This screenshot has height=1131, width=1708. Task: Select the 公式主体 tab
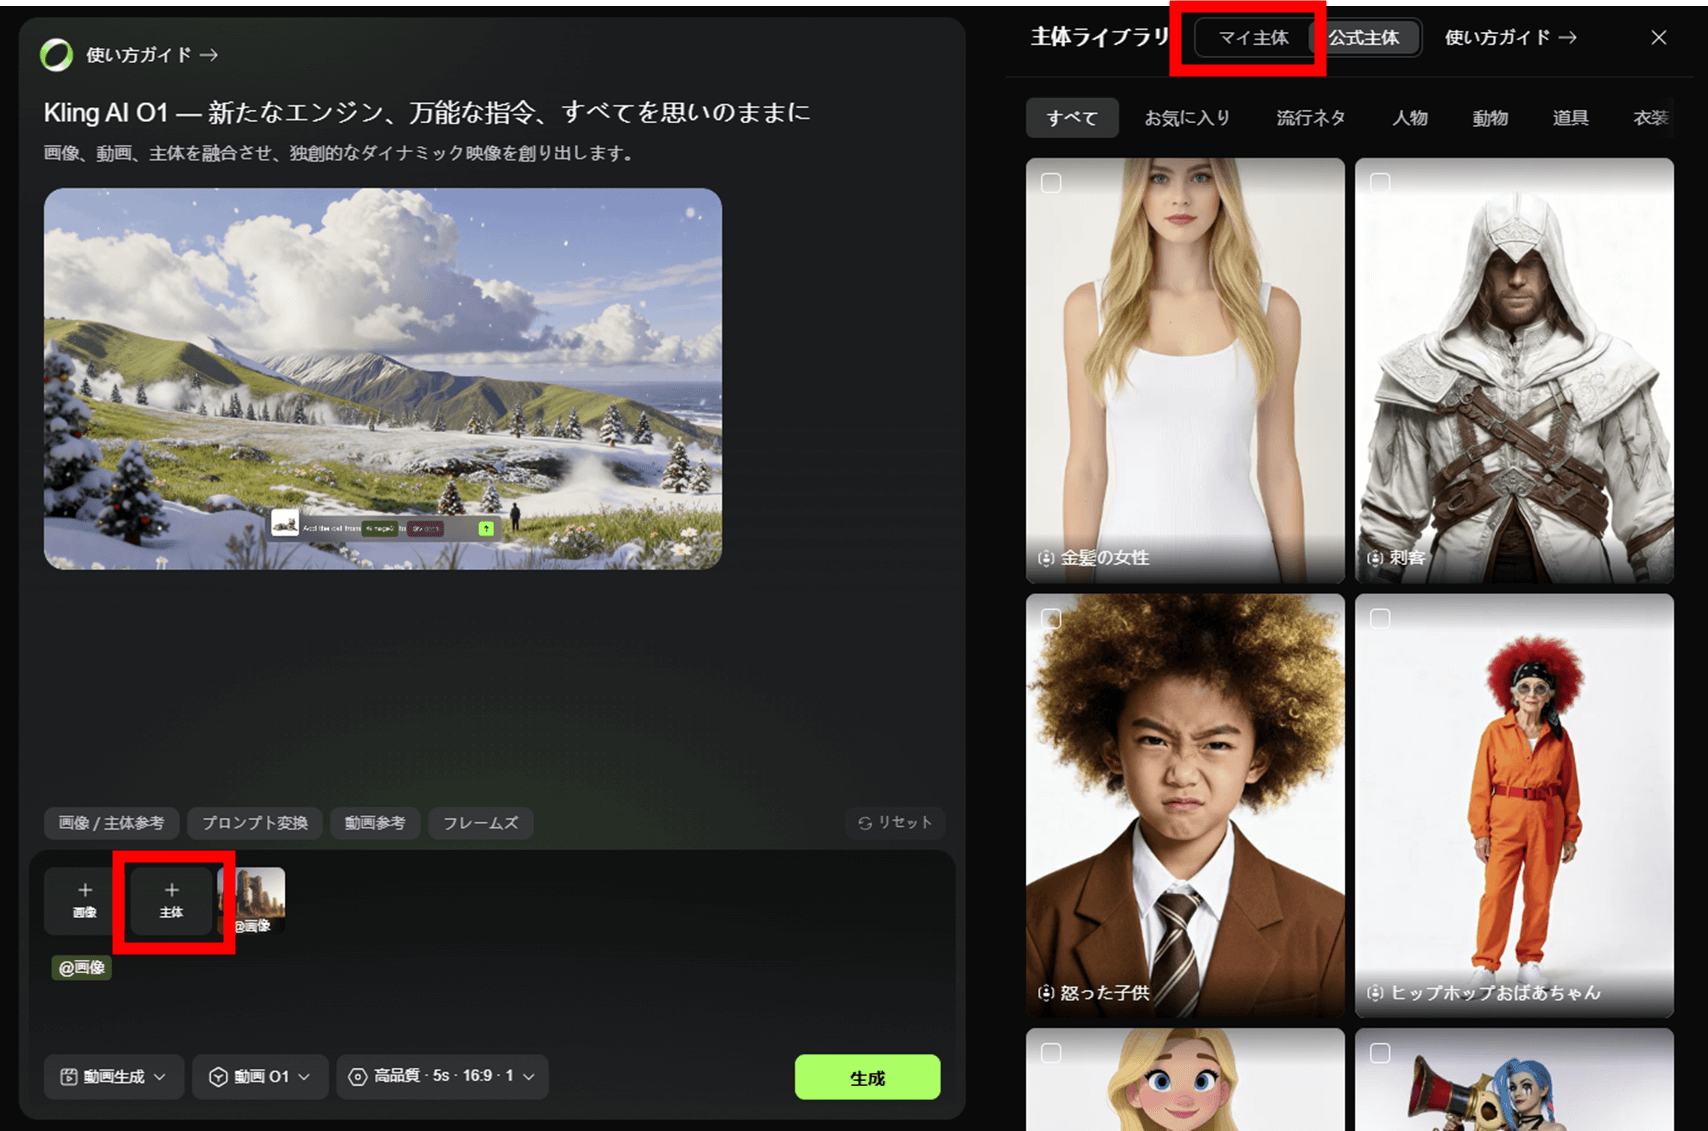1364,38
